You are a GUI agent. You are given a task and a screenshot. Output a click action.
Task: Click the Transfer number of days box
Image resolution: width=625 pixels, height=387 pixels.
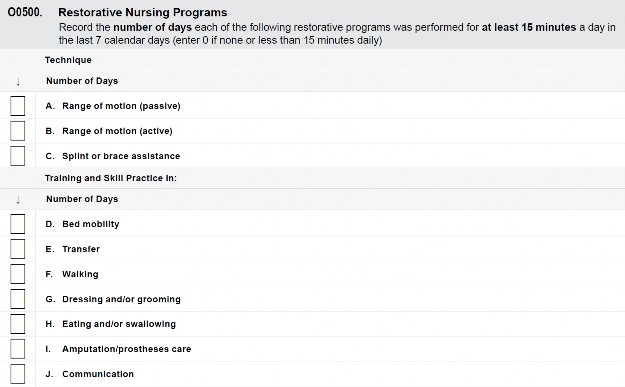(18, 249)
